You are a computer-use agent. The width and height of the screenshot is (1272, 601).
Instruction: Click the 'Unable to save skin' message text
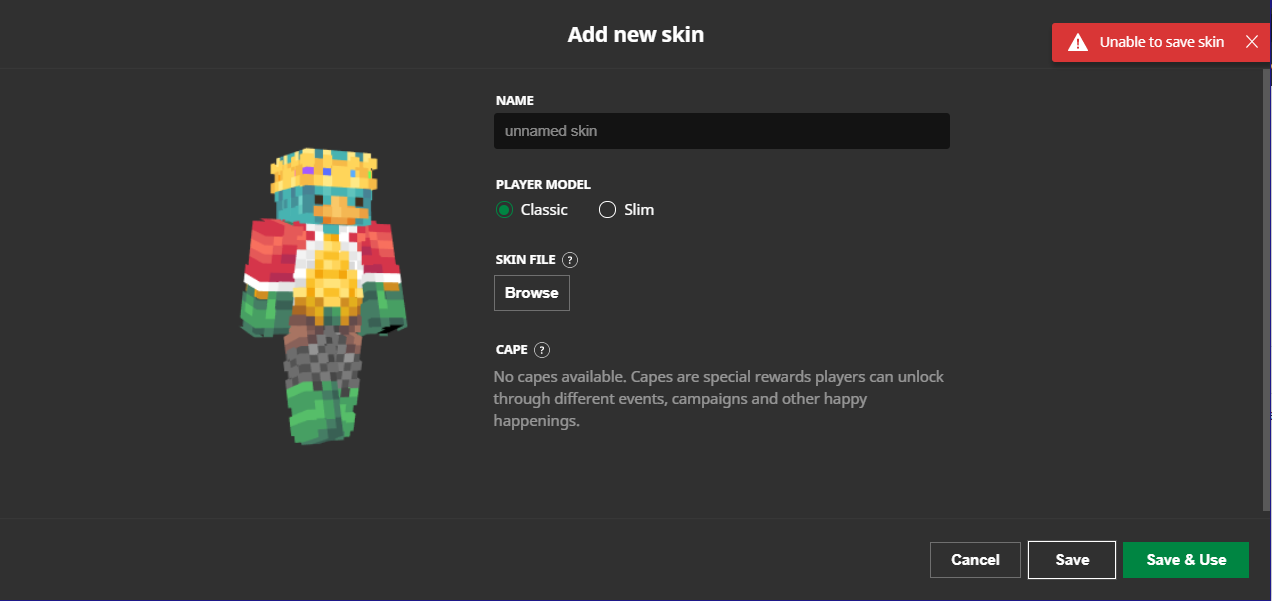[x=1162, y=42]
